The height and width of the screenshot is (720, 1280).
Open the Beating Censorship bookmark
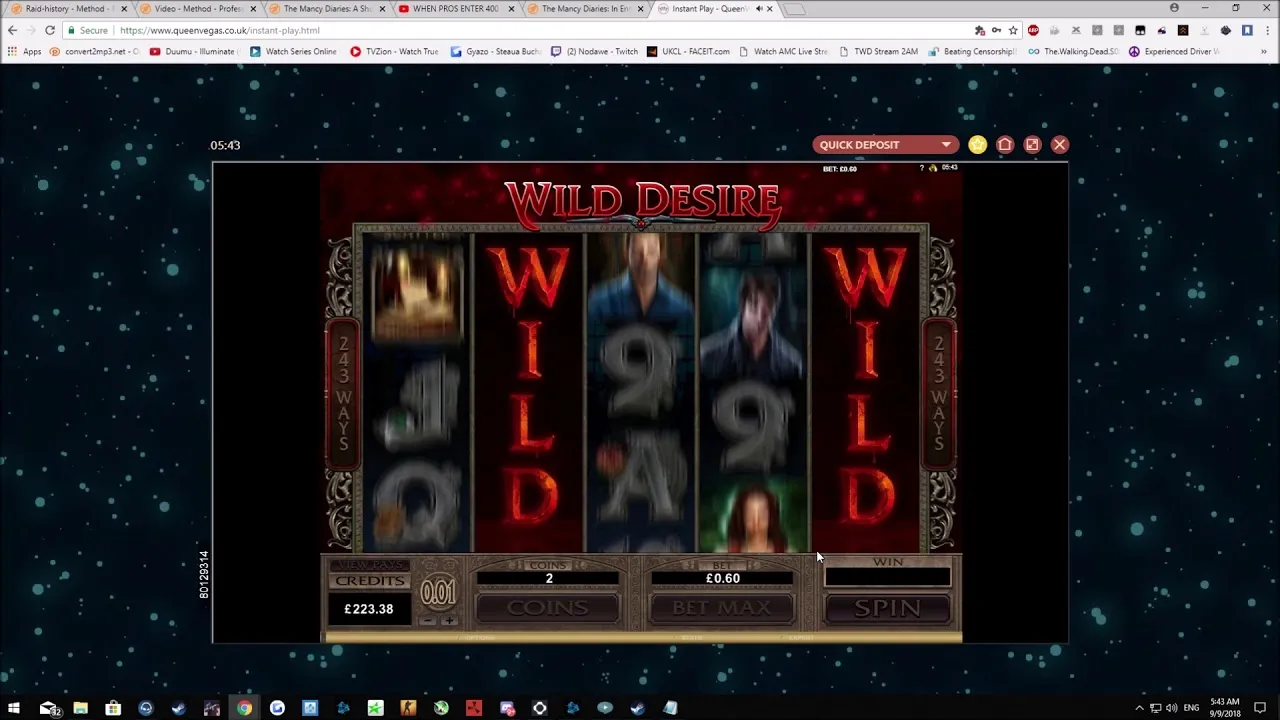point(971,51)
